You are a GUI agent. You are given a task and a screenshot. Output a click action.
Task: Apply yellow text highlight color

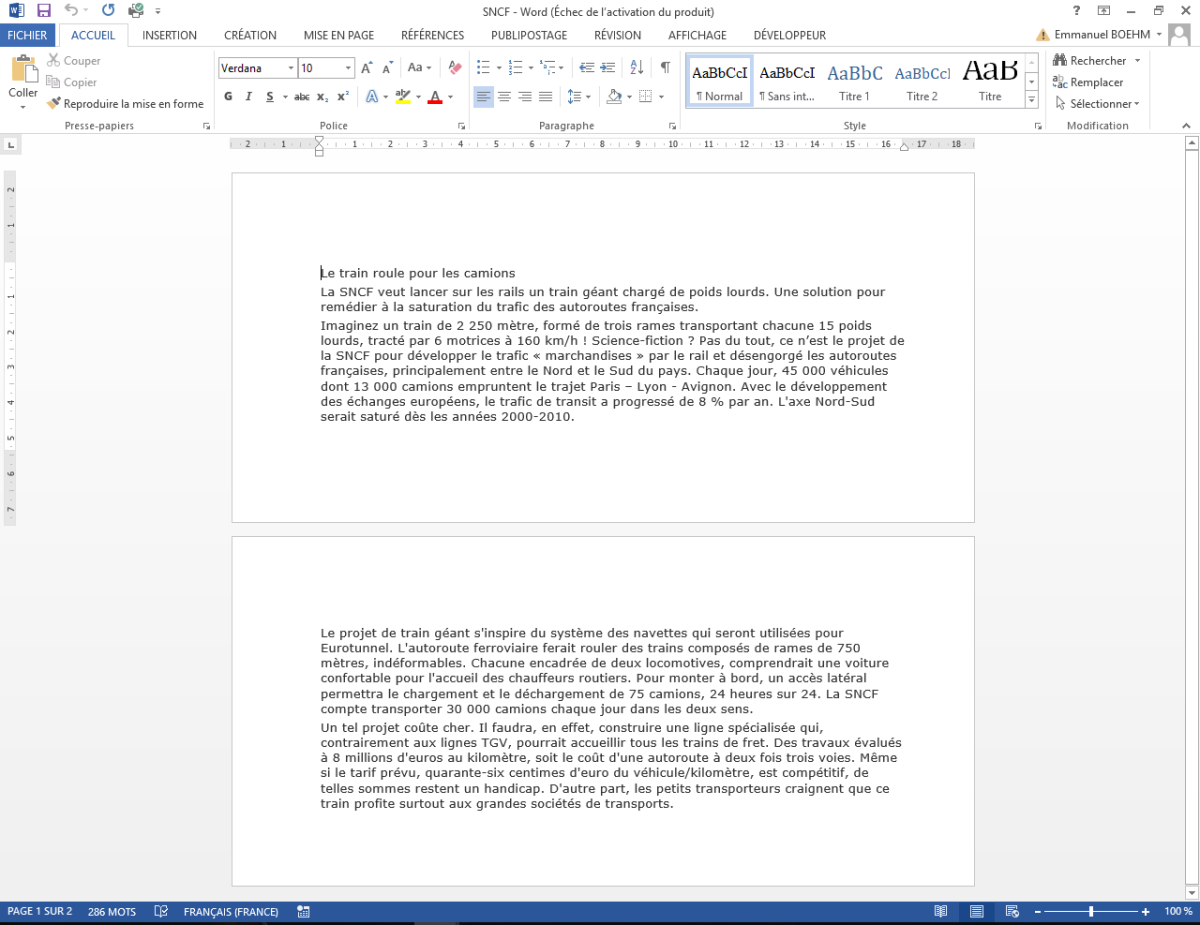point(402,97)
